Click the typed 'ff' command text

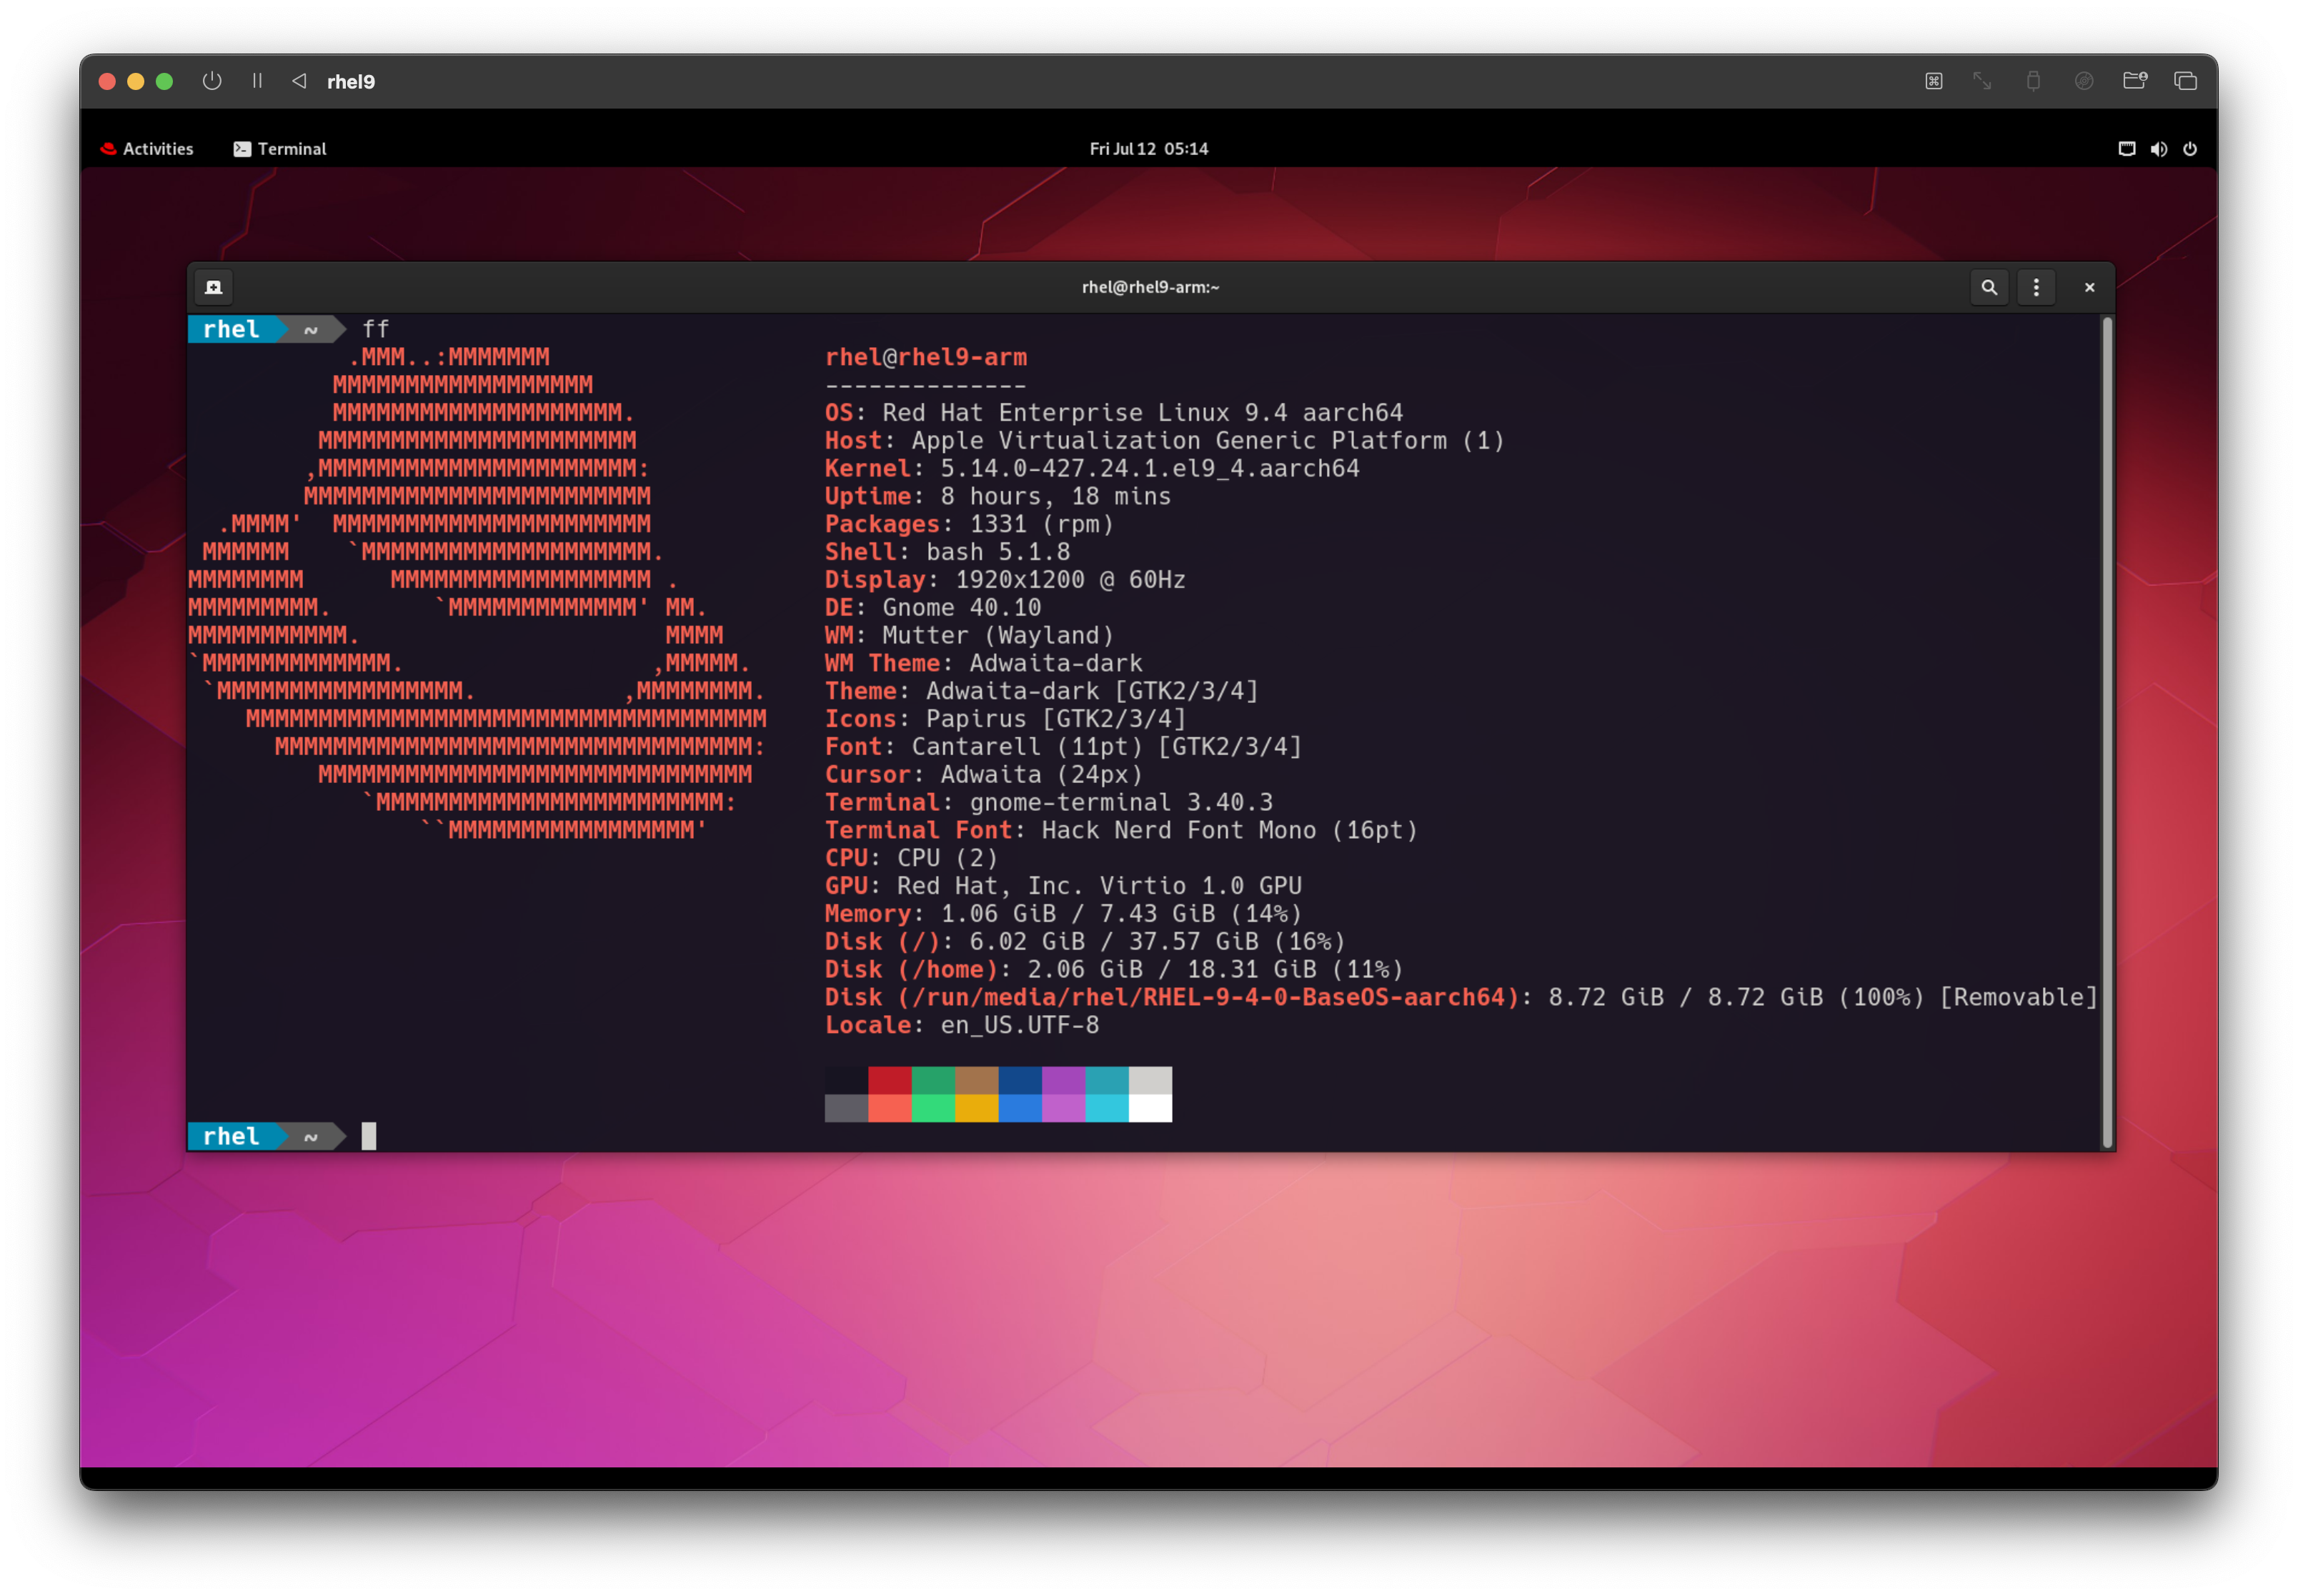[x=376, y=329]
